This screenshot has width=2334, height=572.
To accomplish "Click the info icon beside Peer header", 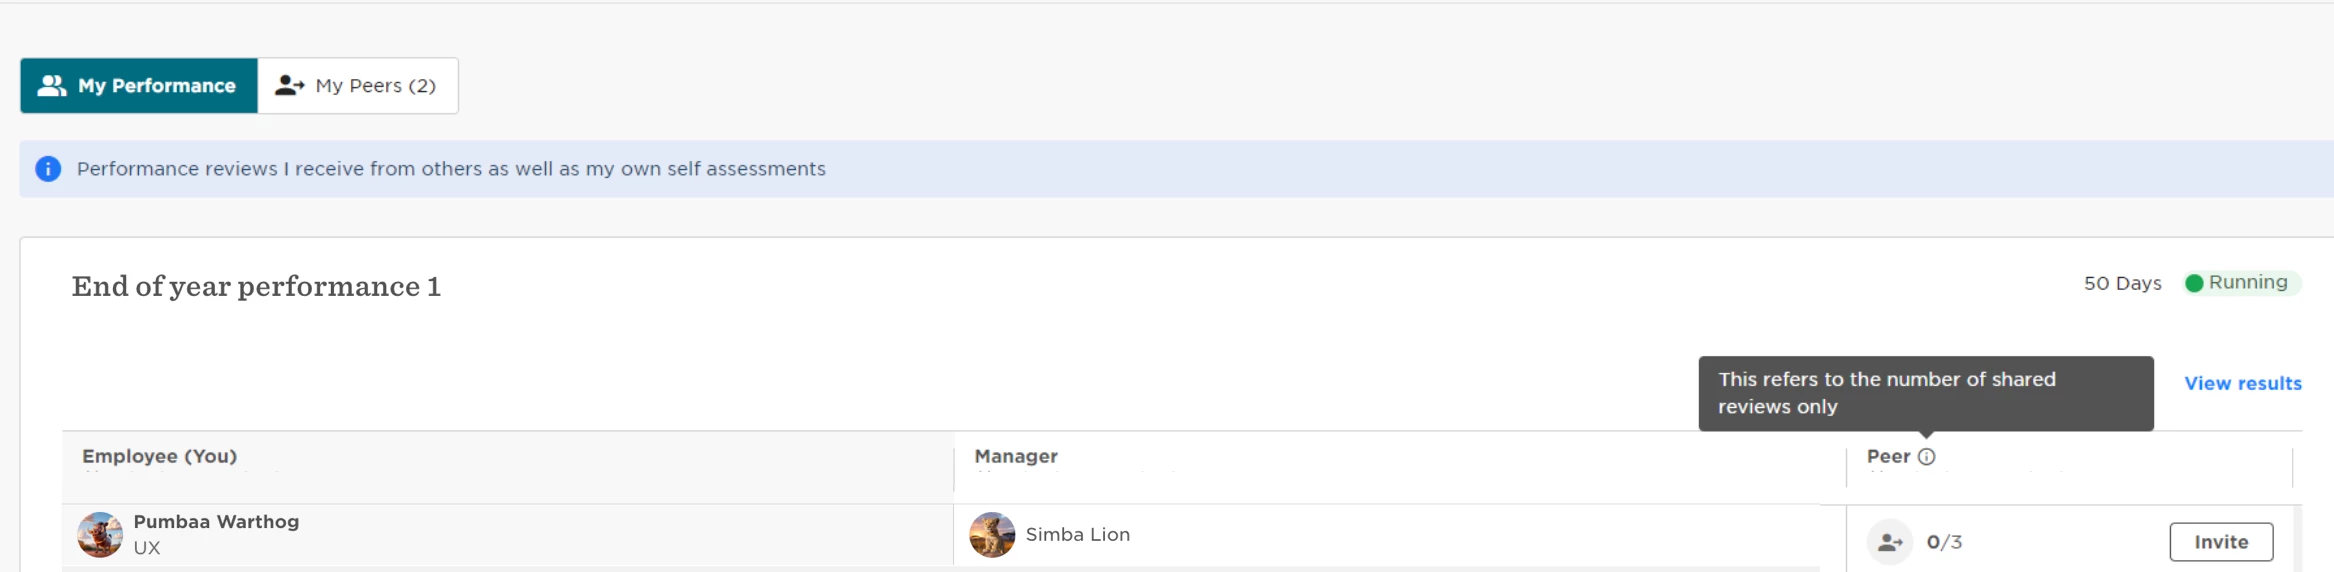I will 1927,457.
